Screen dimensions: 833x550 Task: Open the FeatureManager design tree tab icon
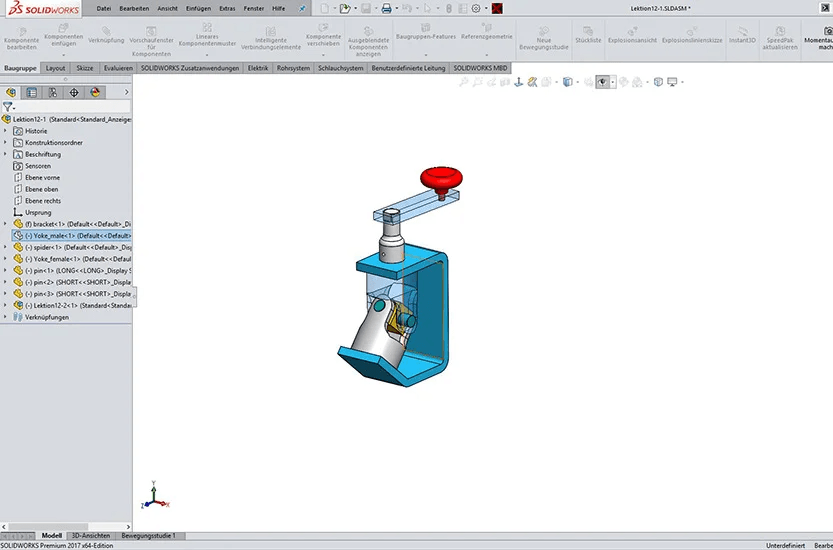click(11, 92)
